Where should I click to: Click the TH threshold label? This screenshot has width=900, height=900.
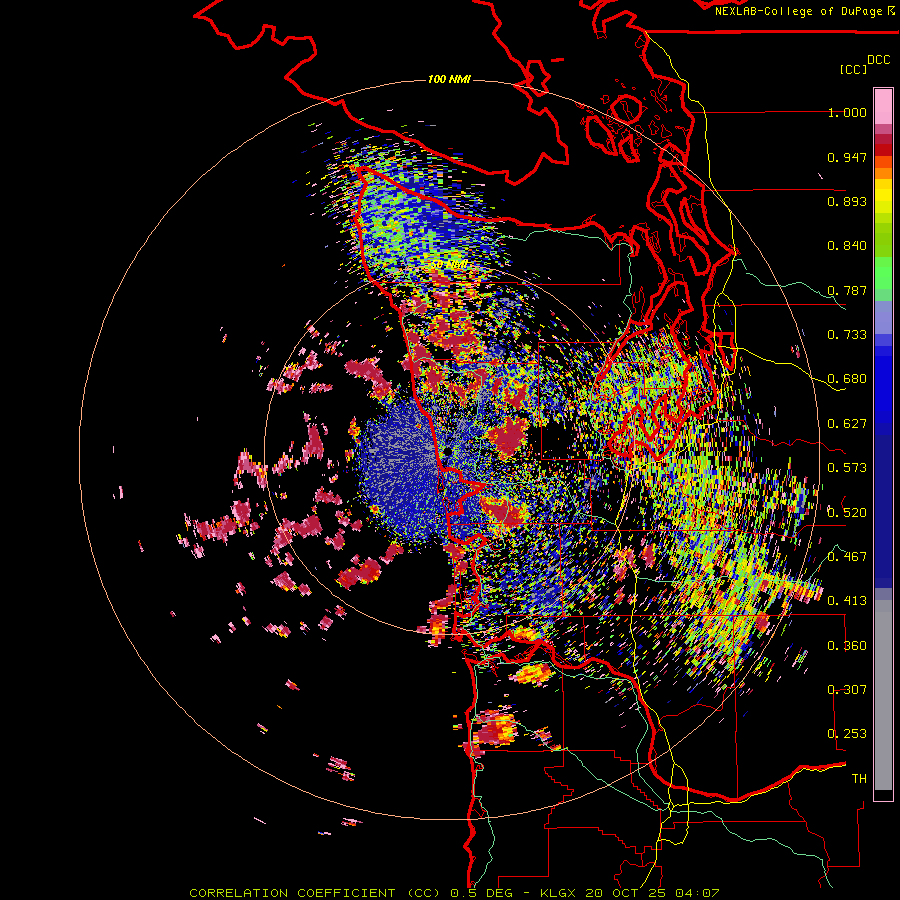pyautogui.click(x=859, y=779)
